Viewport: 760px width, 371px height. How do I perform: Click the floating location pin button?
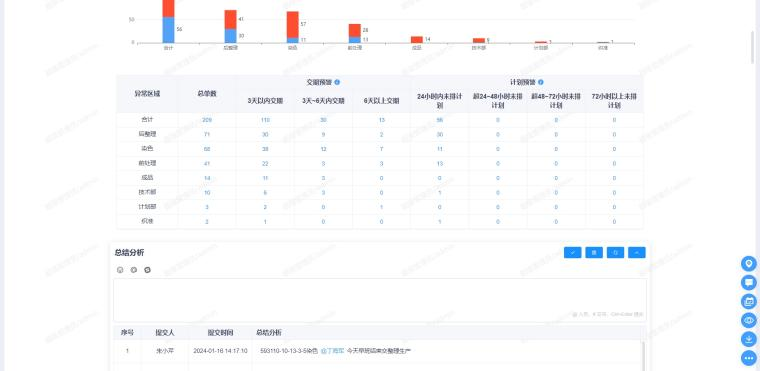(x=749, y=264)
